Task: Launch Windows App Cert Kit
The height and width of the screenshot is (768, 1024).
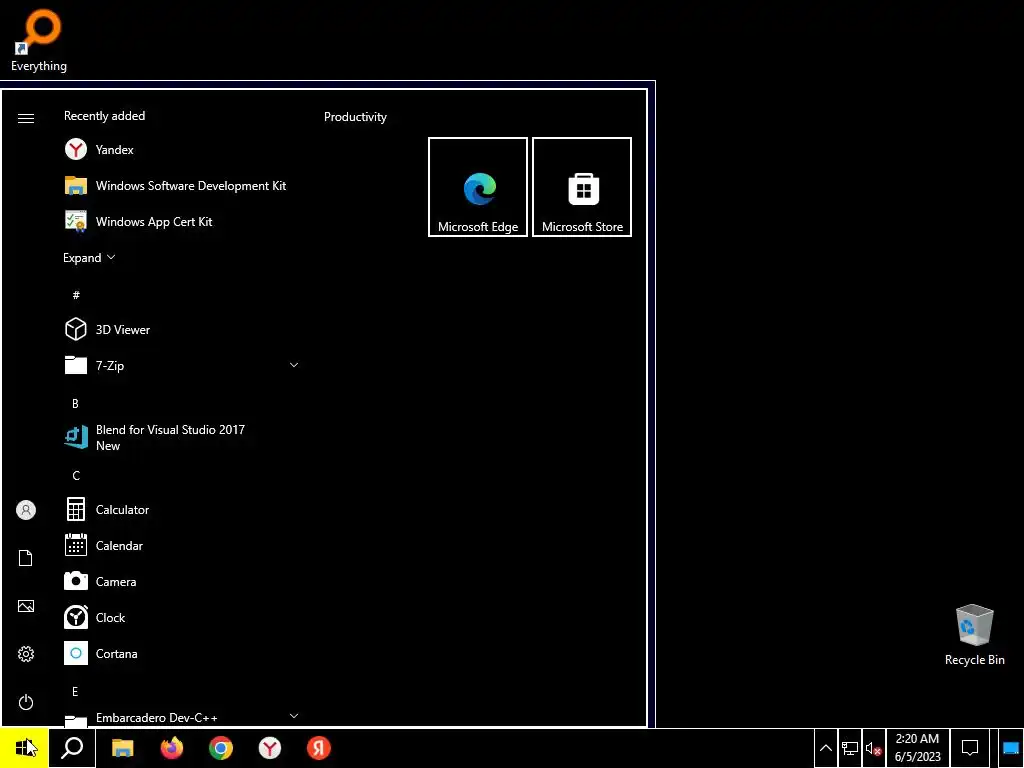Action: tap(182, 221)
